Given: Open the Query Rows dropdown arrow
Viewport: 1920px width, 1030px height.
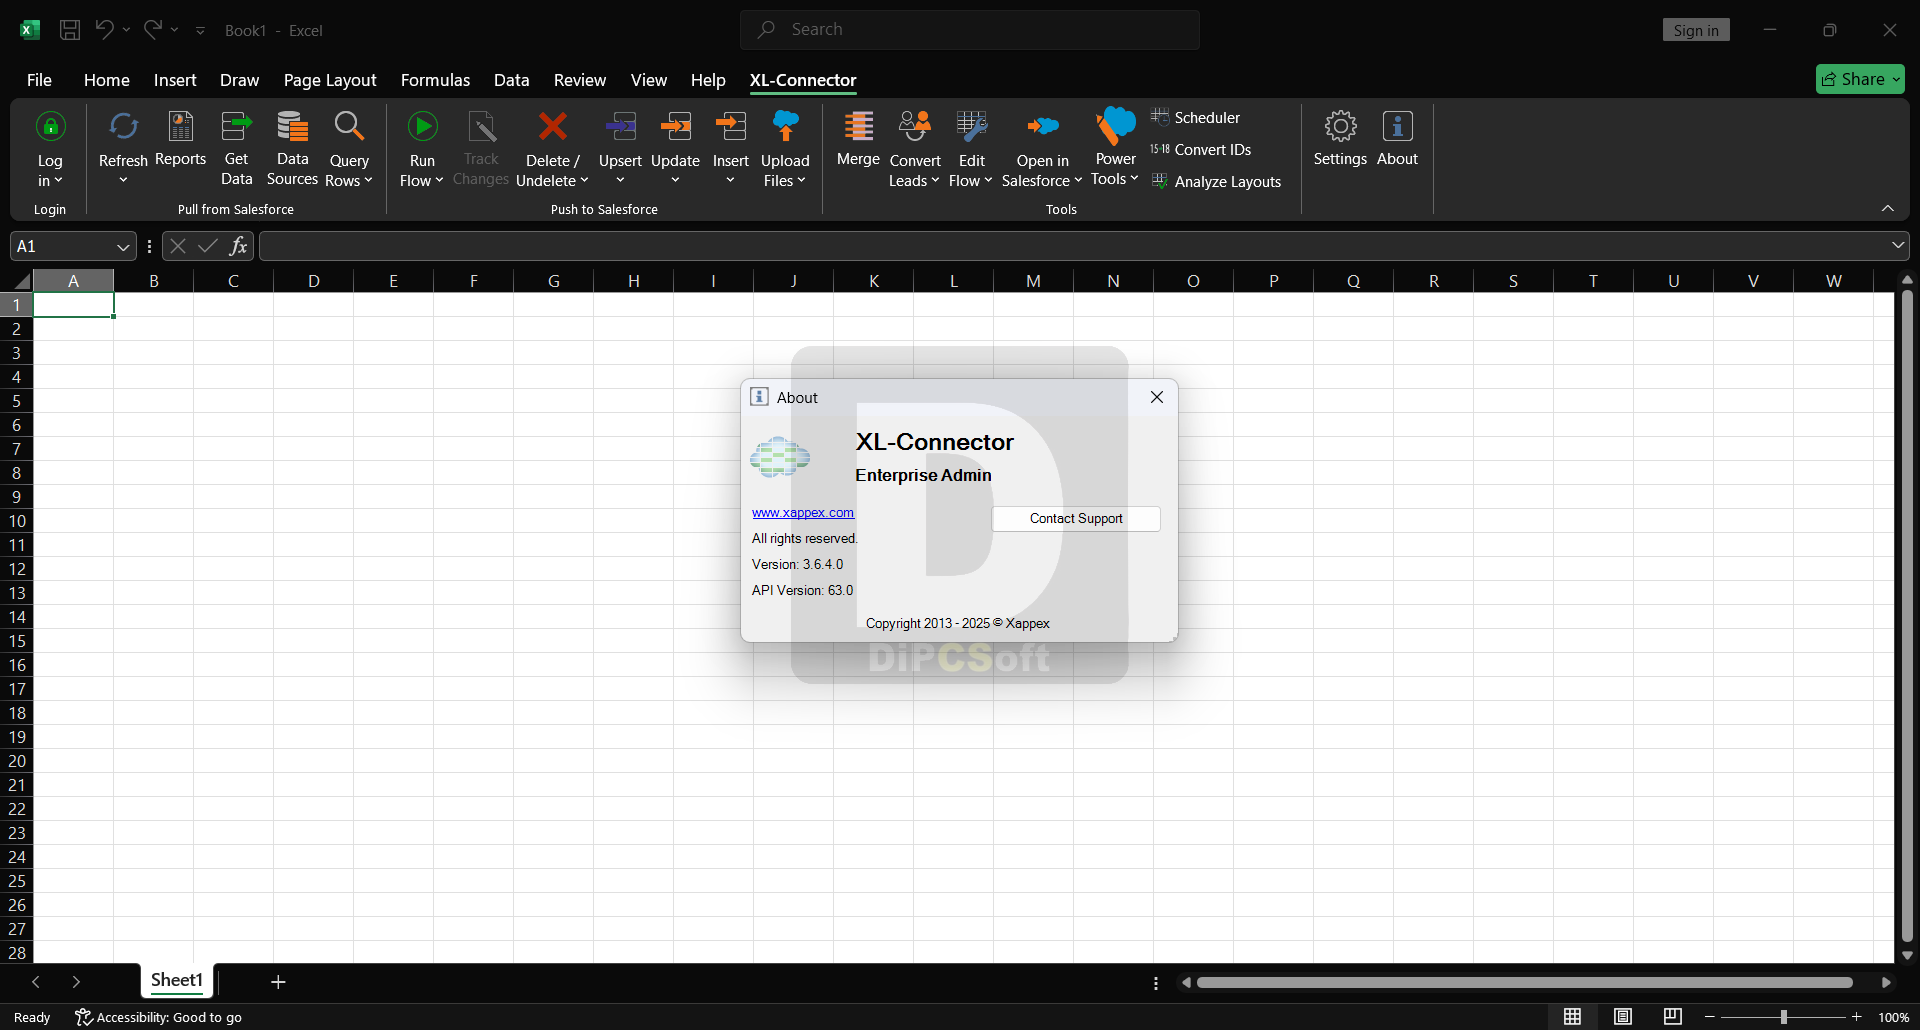Looking at the screenshot, I should point(368,181).
